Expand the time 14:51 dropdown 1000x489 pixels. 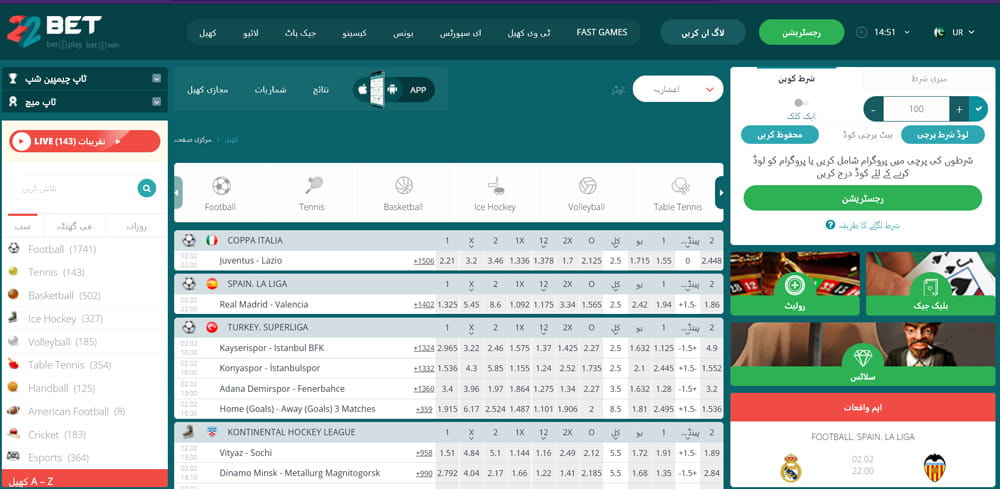pos(907,32)
